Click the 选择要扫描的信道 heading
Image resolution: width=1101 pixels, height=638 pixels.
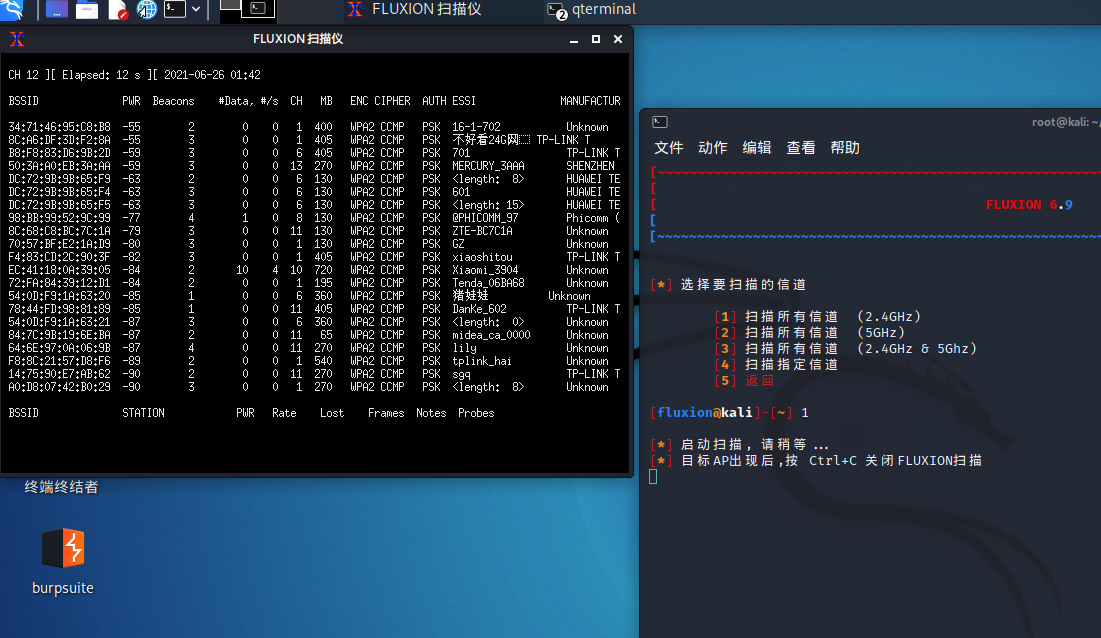point(728,285)
